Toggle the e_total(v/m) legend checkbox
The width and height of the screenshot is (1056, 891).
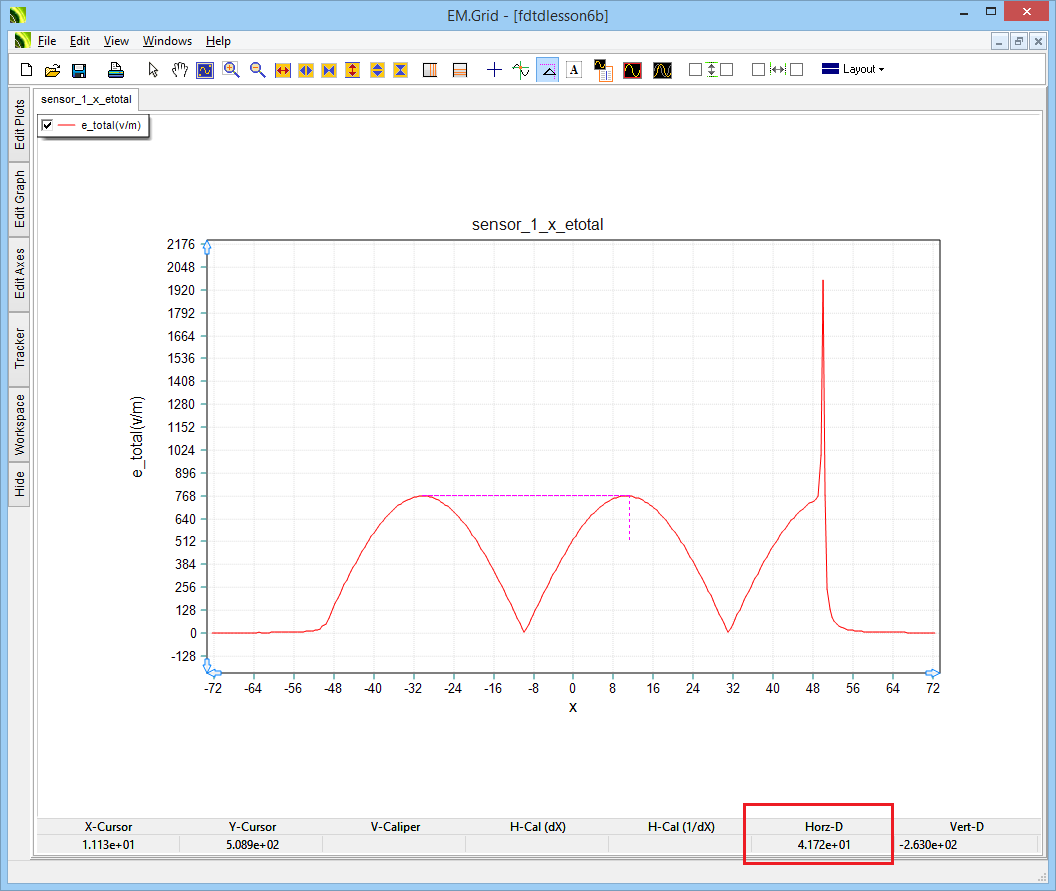pos(47,125)
